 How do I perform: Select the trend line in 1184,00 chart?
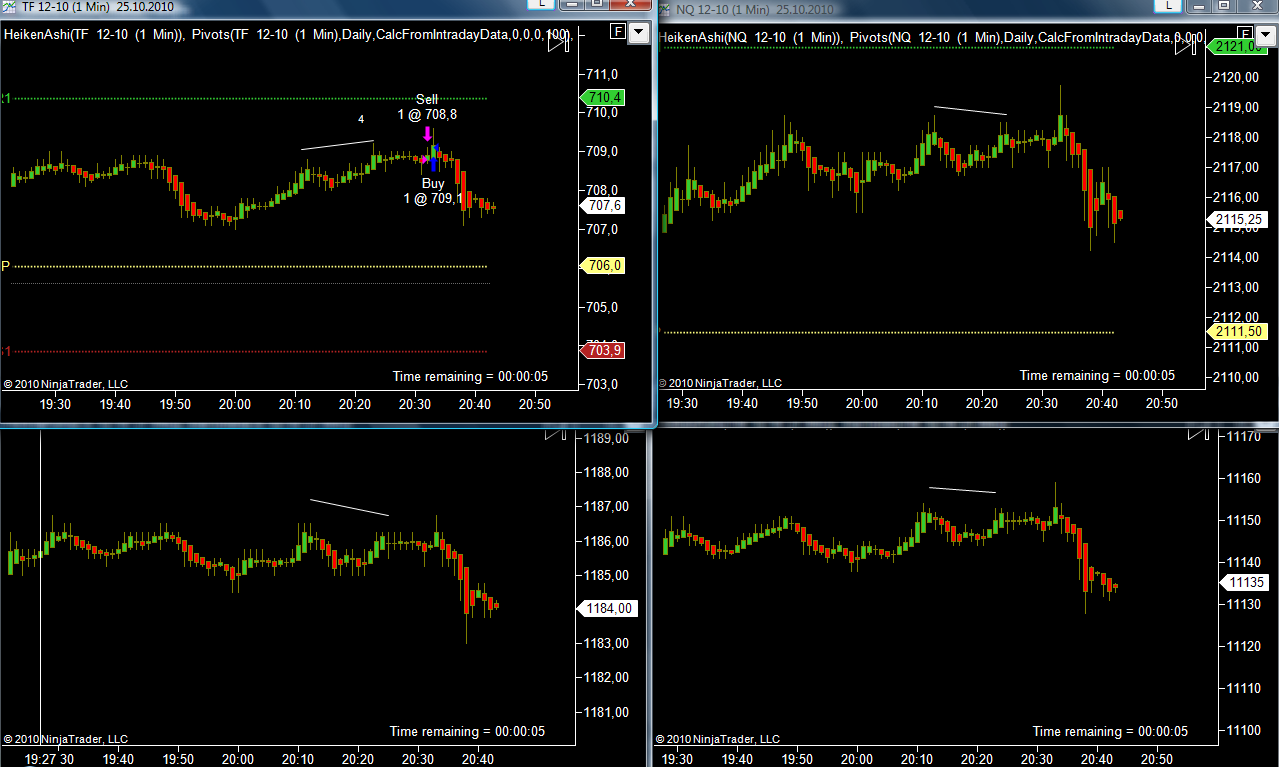click(x=349, y=507)
